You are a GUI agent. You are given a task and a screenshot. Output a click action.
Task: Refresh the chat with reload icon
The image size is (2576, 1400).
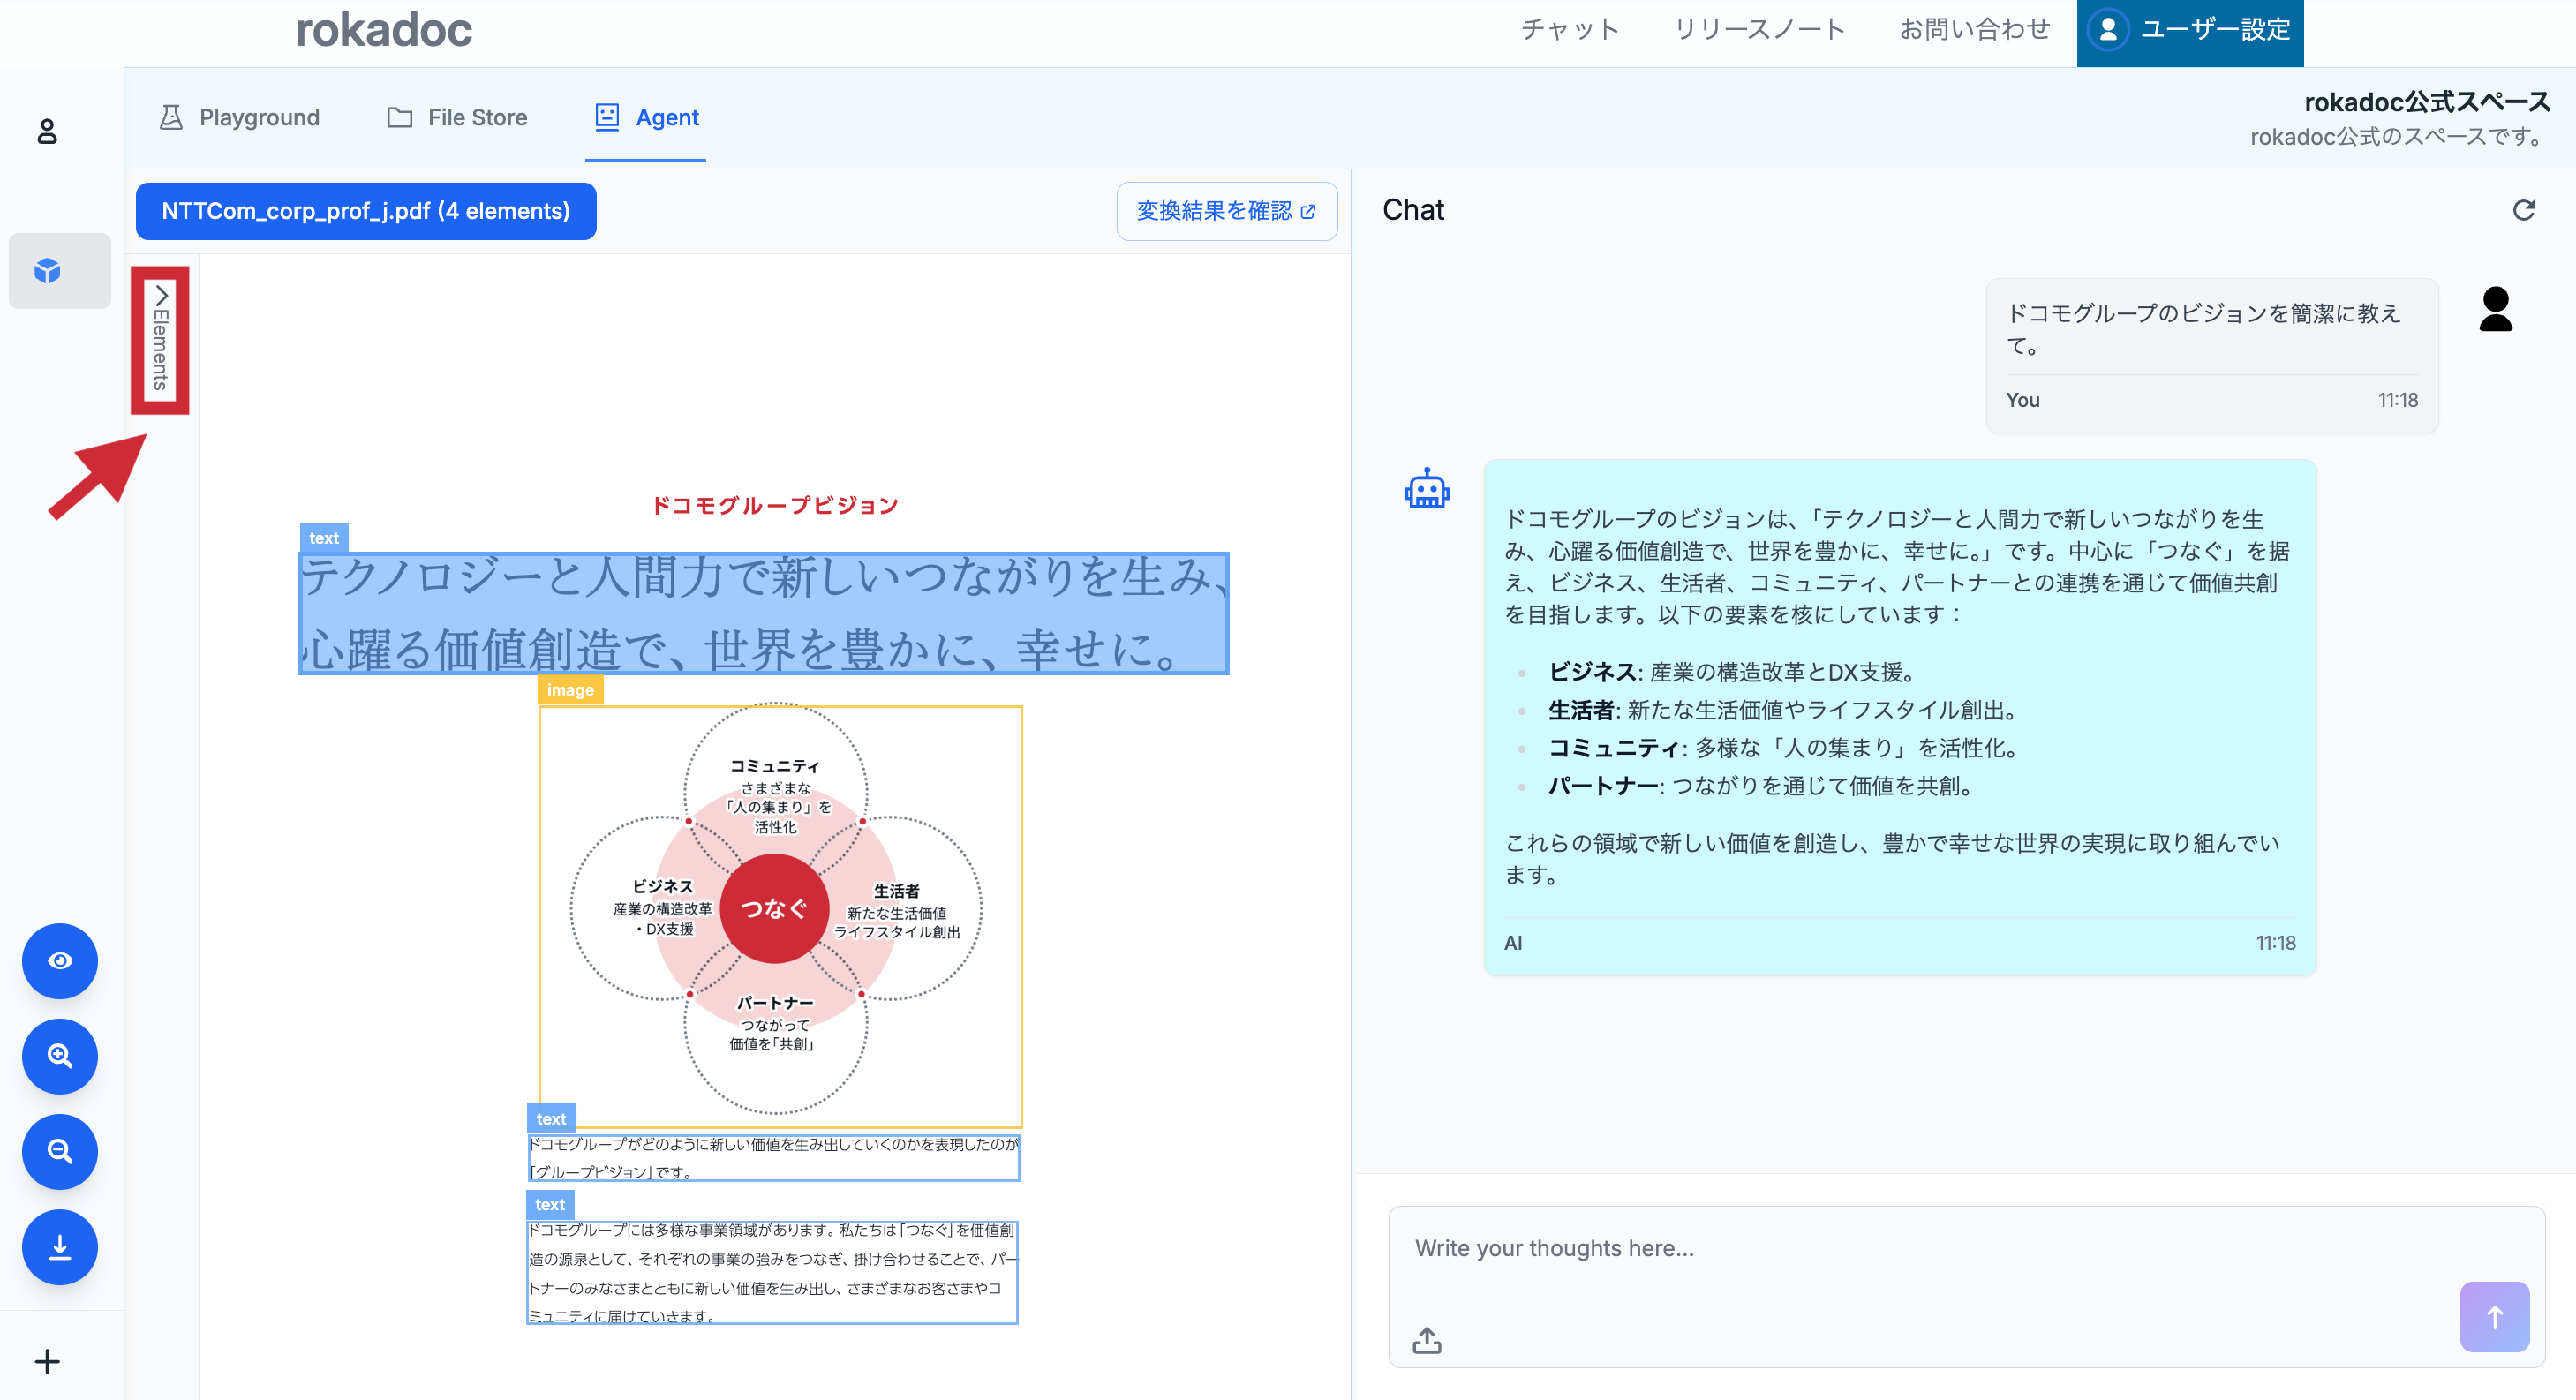coord(2523,210)
